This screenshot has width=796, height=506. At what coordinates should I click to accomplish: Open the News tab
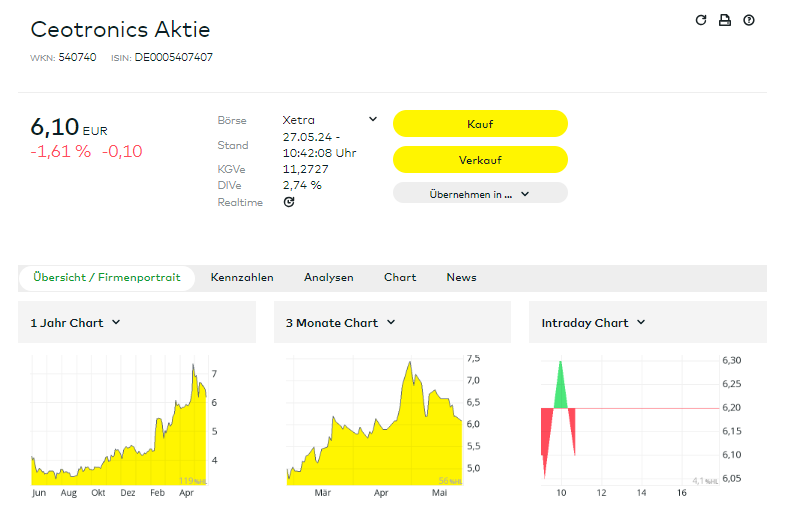(x=461, y=278)
